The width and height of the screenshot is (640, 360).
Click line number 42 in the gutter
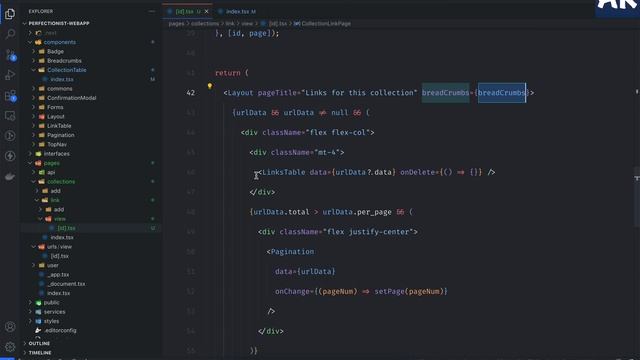[190, 93]
